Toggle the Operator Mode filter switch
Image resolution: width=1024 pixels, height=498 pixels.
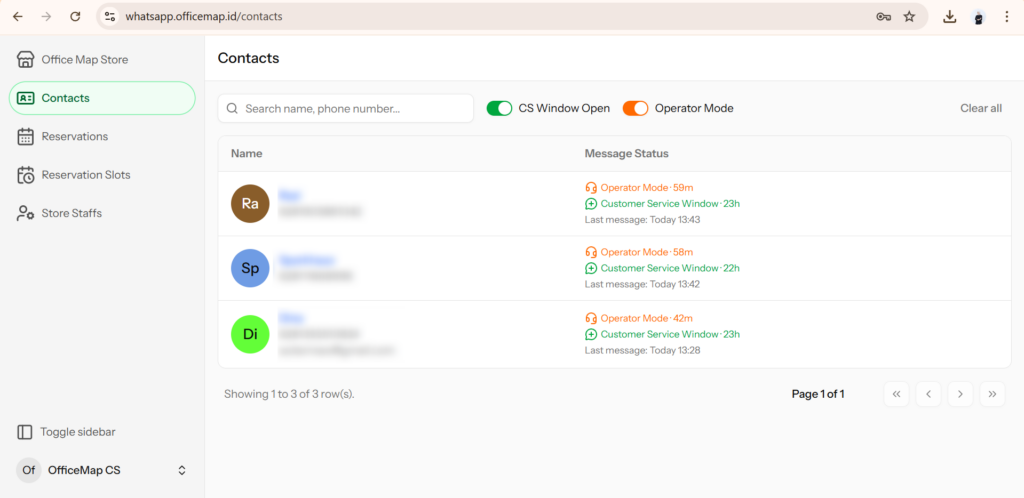click(635, 108)
